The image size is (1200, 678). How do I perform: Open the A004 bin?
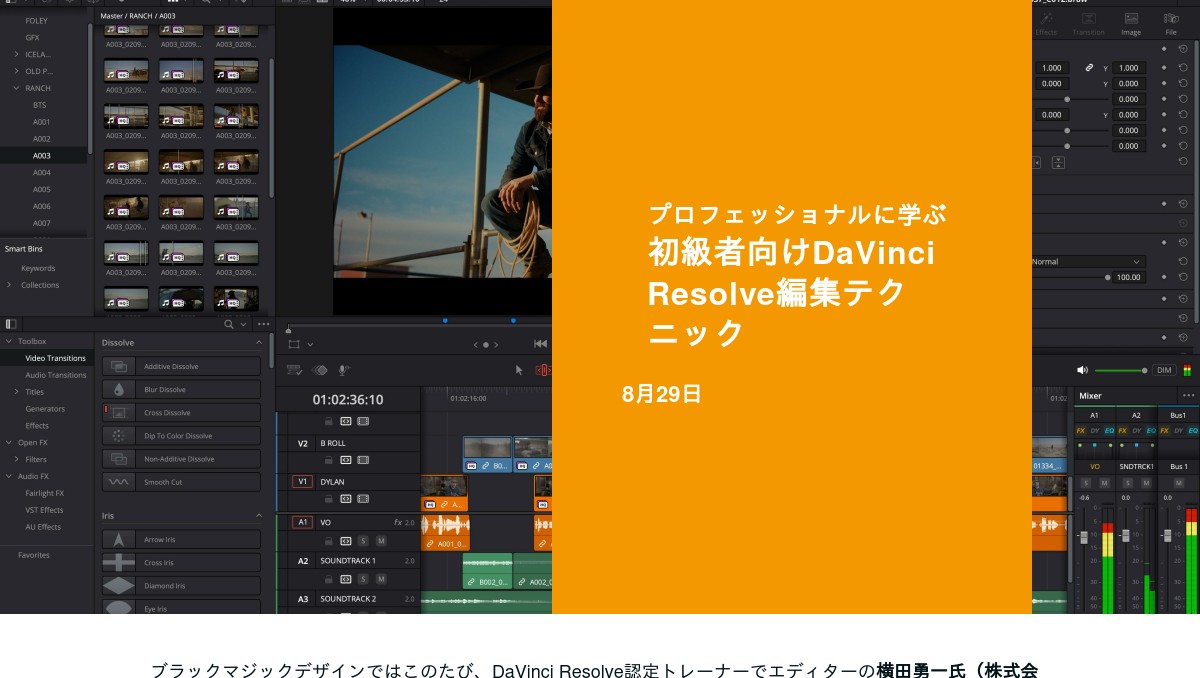pos(41,172)
